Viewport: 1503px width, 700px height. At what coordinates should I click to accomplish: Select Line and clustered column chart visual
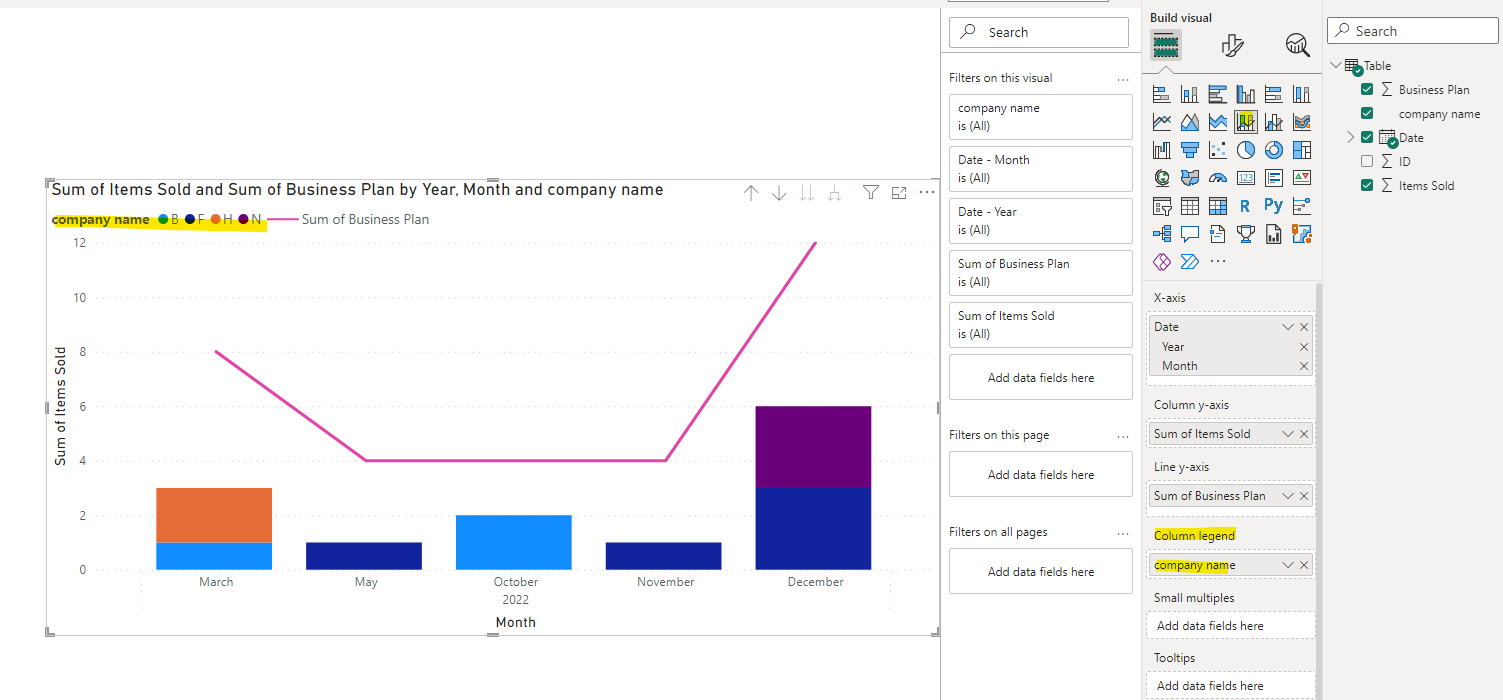[1274, 122]
